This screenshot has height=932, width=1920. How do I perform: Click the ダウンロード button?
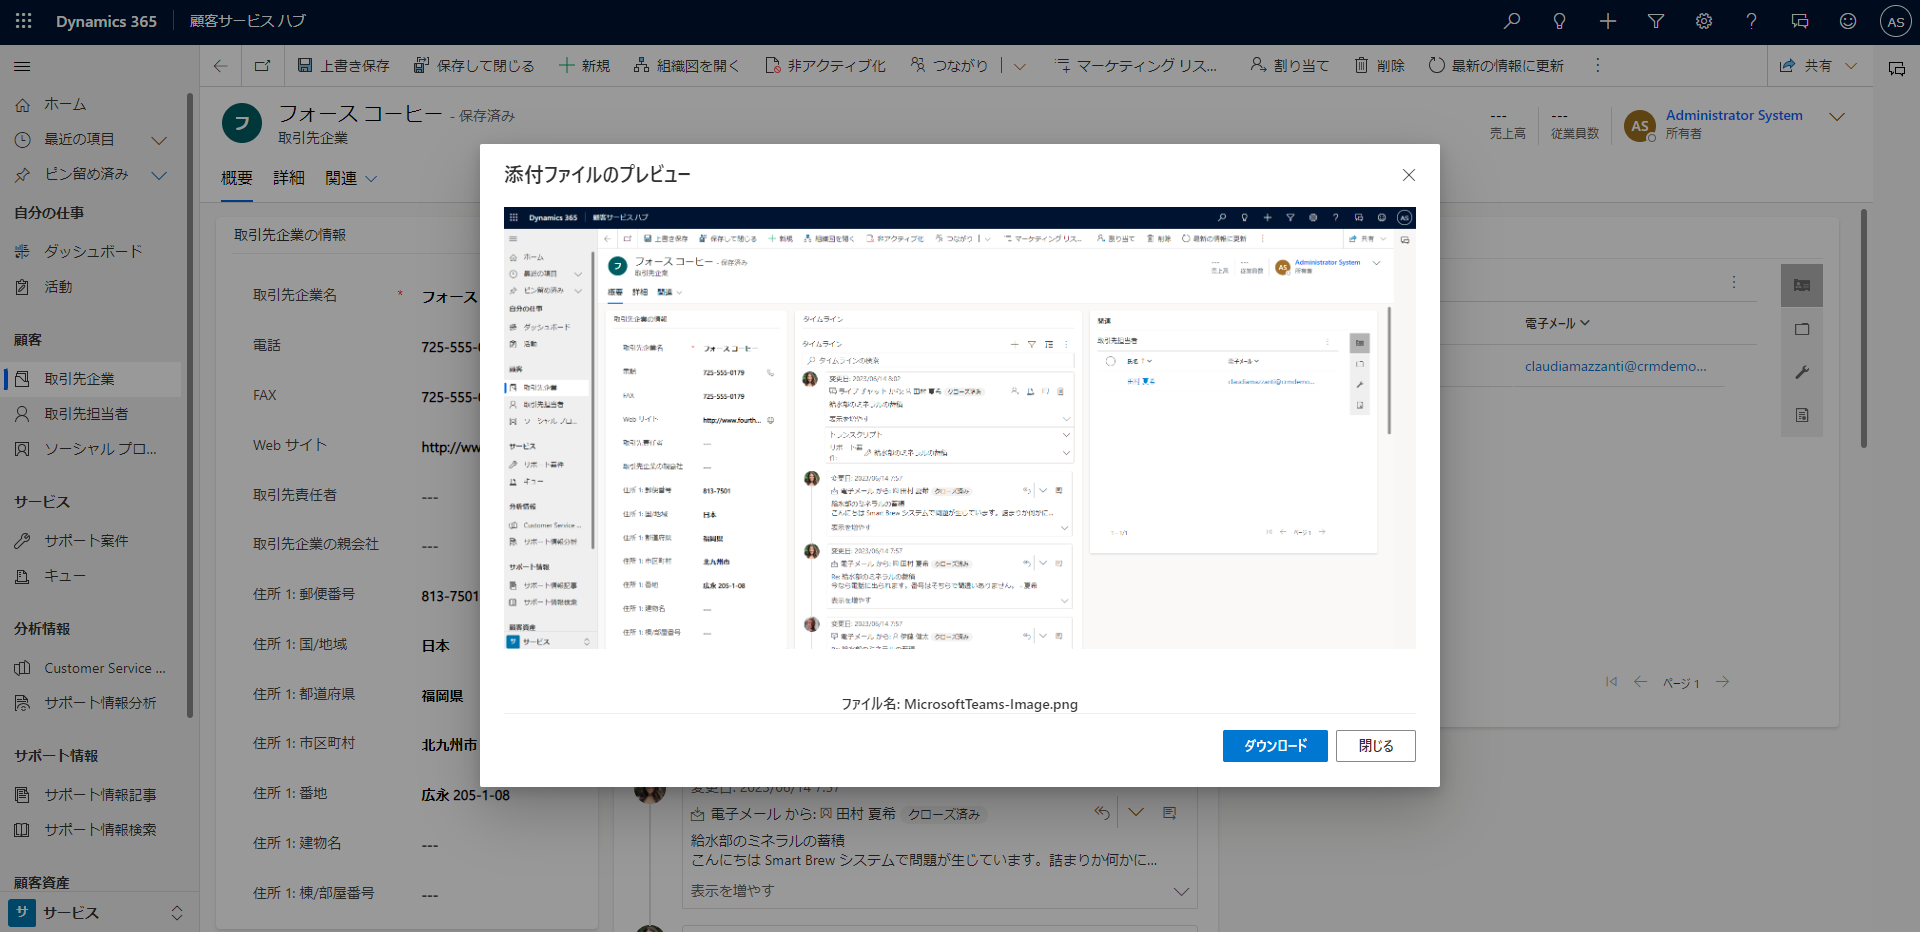tap(1275, 746)
